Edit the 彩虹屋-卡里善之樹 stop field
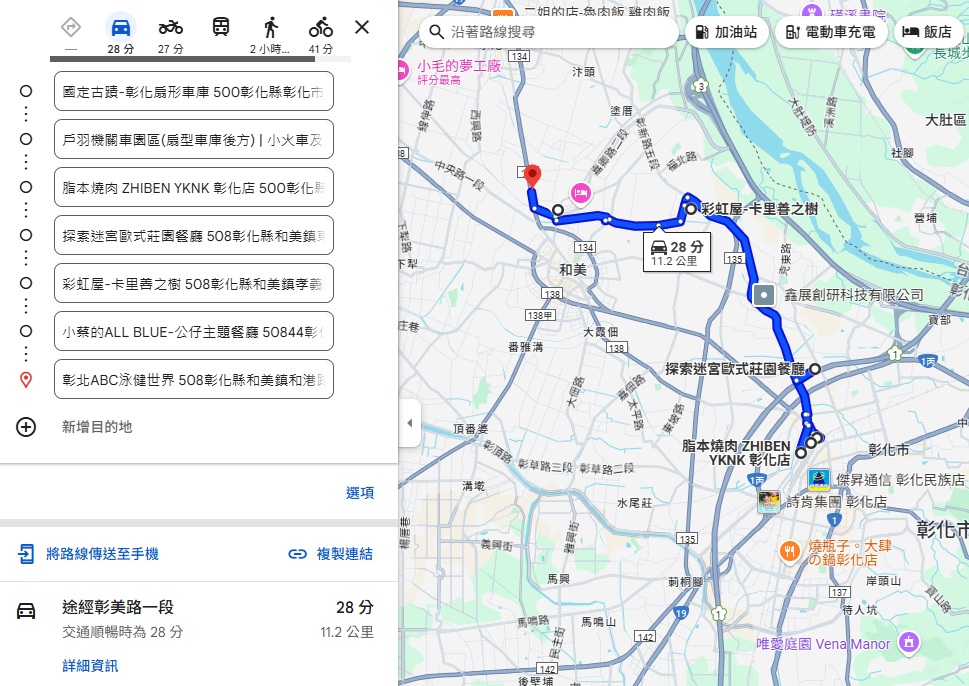969x686 pixels. [193, 284]
